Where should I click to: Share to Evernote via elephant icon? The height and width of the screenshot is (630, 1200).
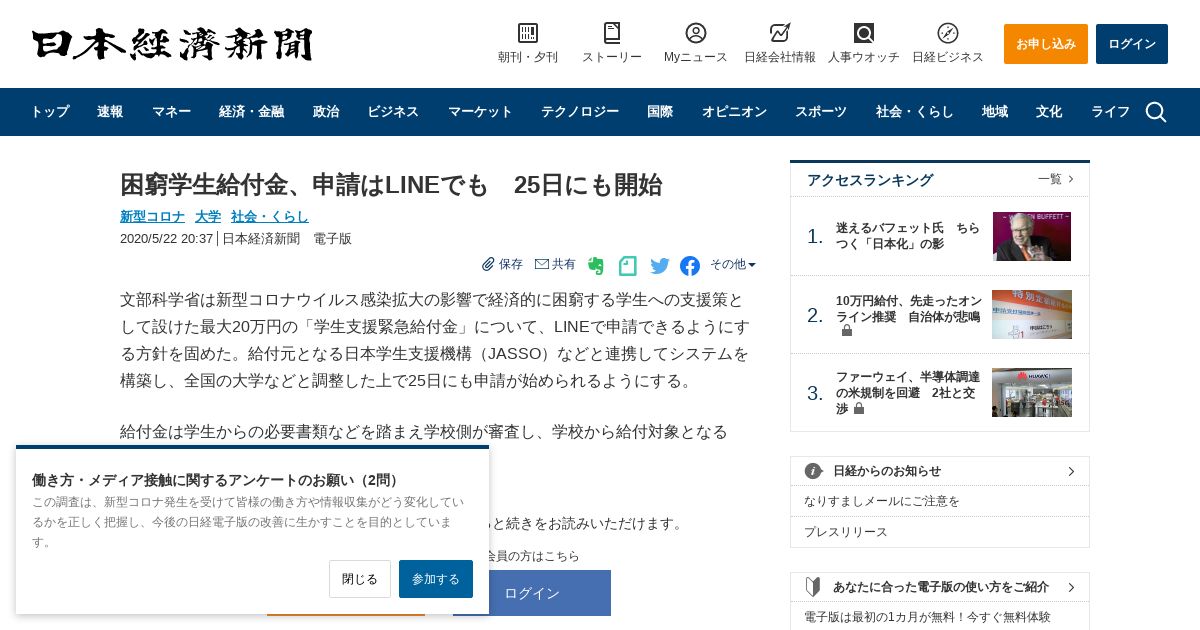coord(596,266)
